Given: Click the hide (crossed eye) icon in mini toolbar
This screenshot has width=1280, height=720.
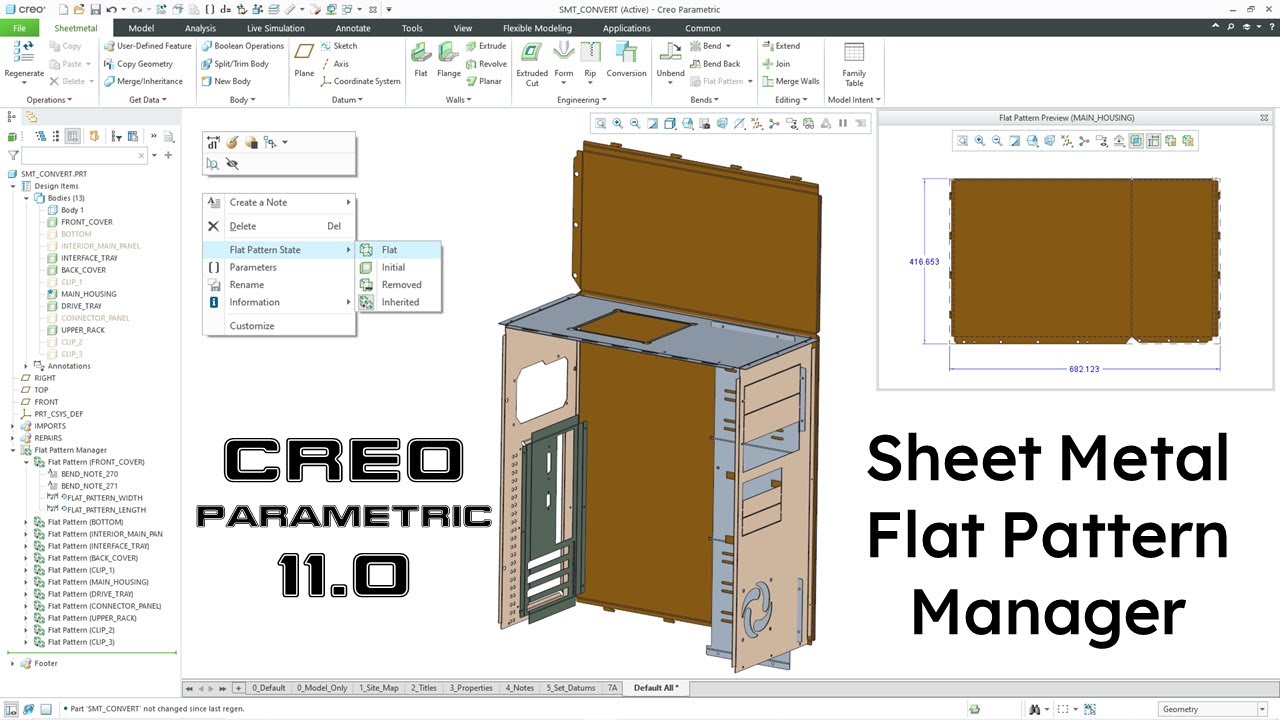Looking at the screenshot, I should (x=233, y=163).
